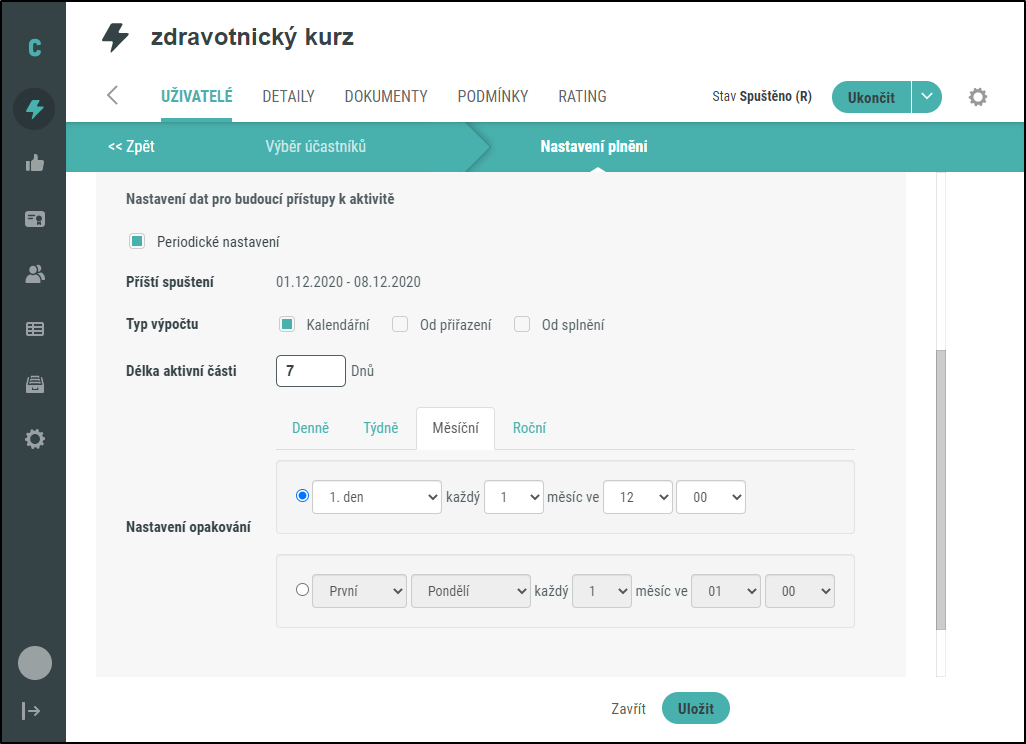Open the users group sidebar icon
This screenshot has width=1026, height=744.
click(34, 274)
